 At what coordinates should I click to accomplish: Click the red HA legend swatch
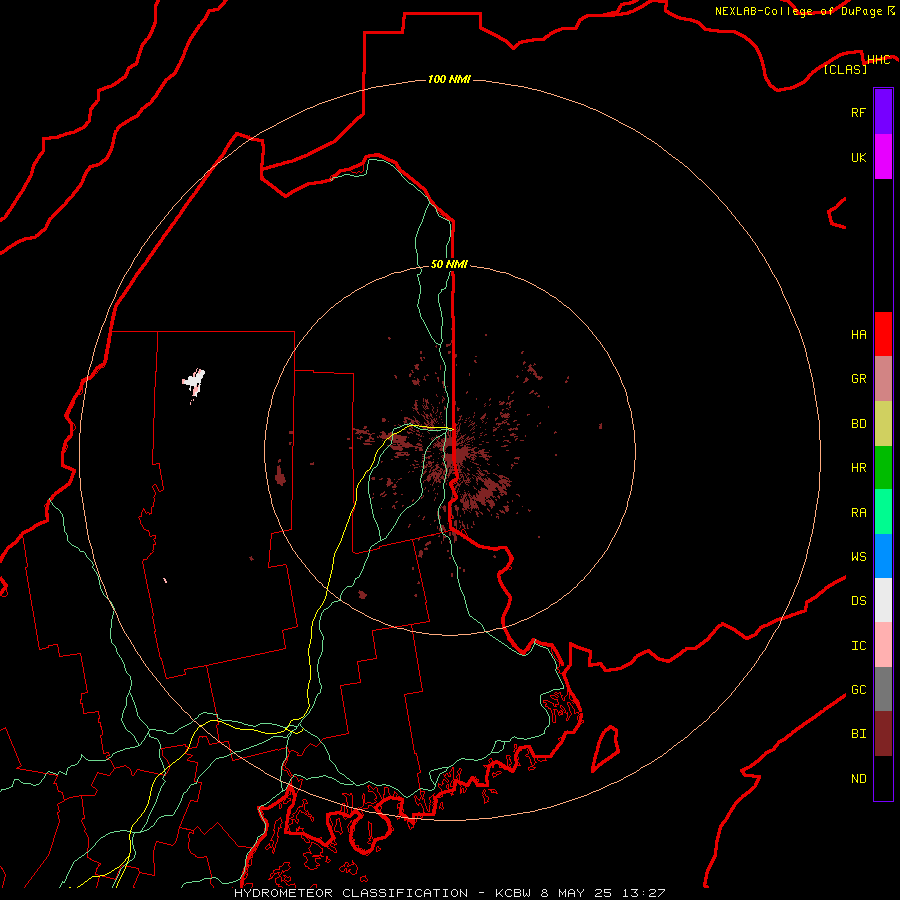click(883, 334)
